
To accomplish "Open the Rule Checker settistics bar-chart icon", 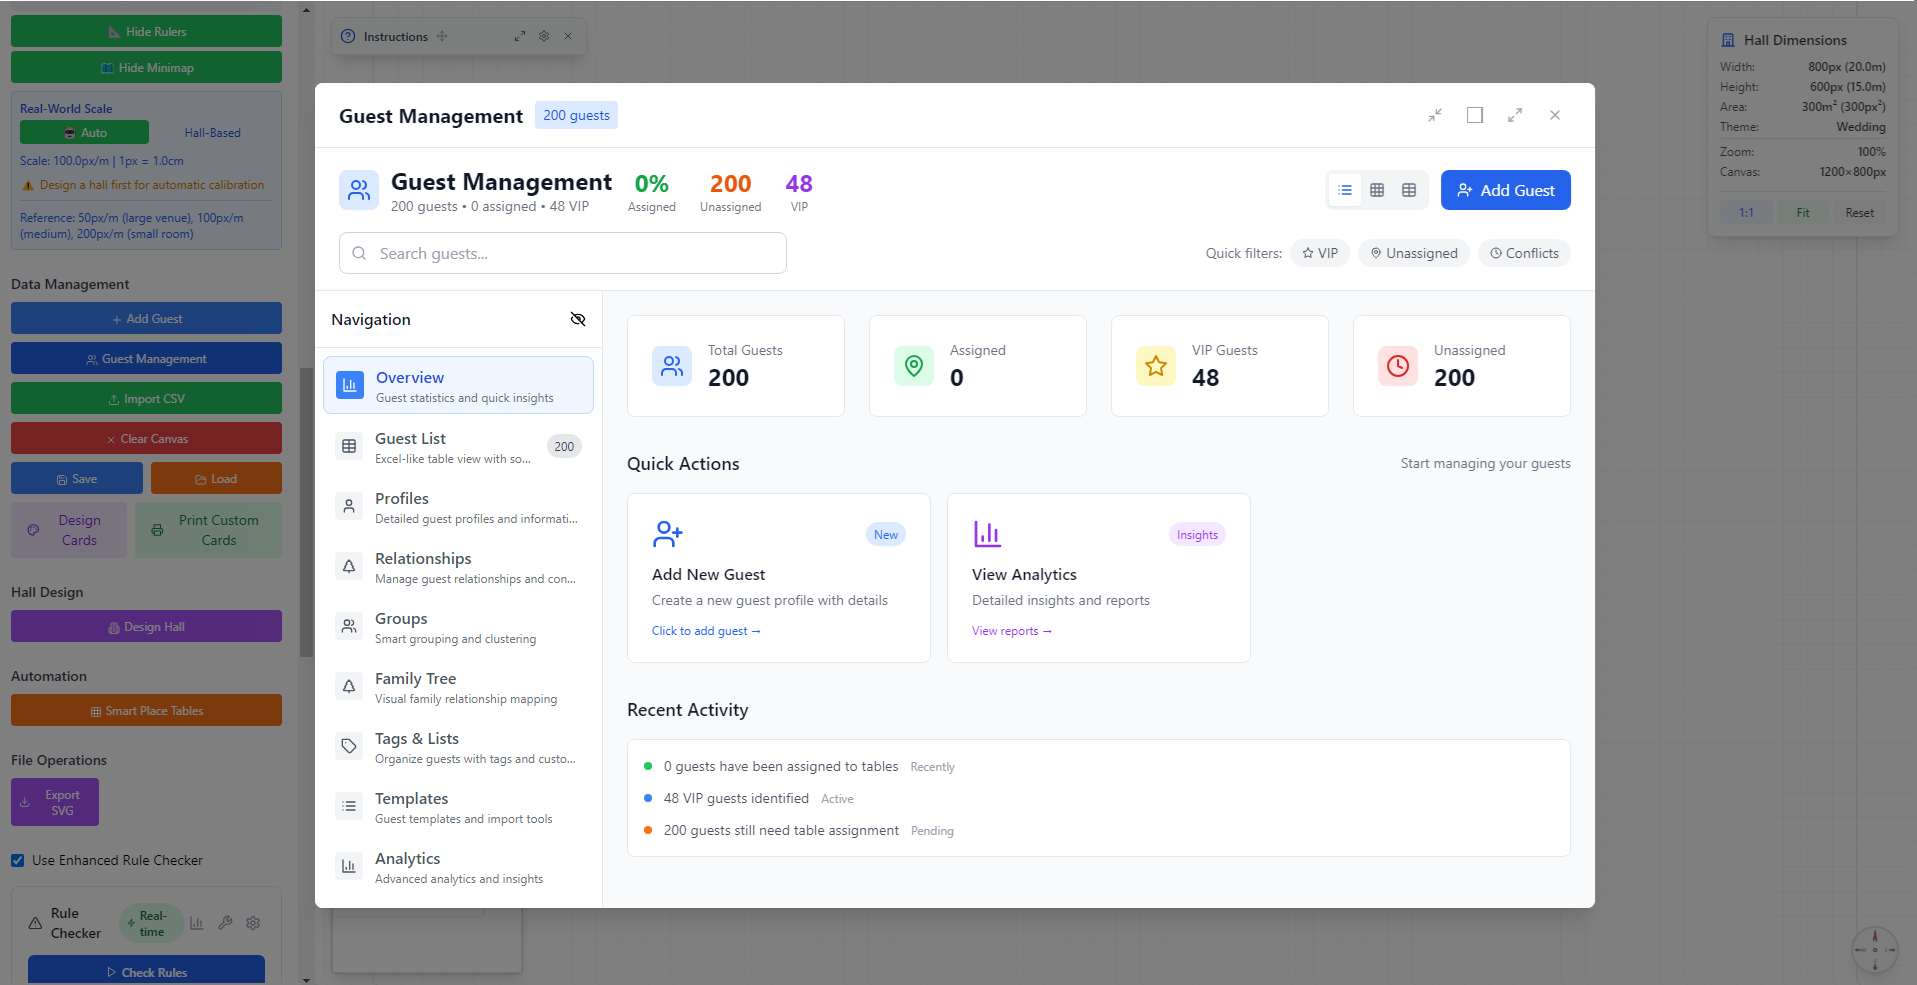I will point(196,922).
